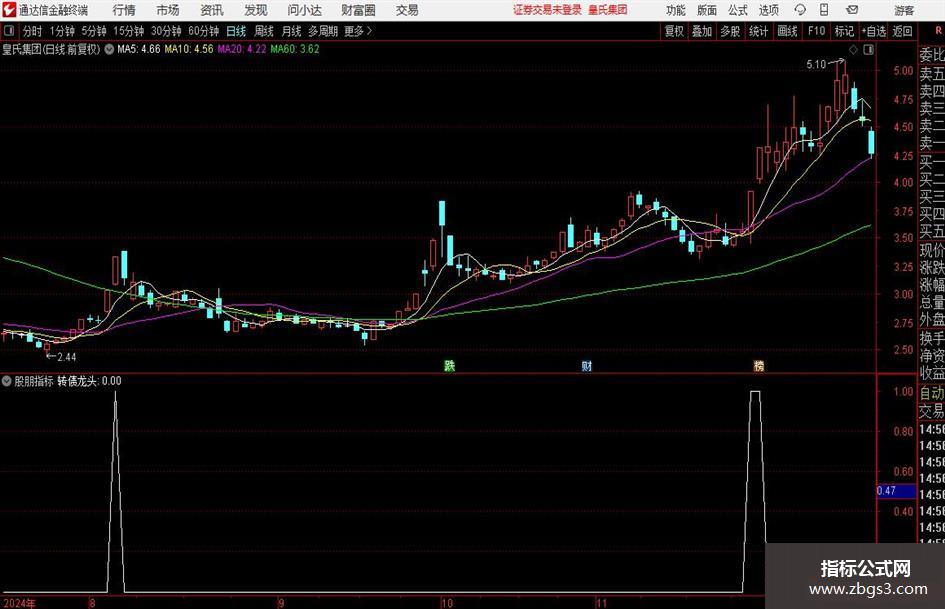Viewport: 945px width, 609px height.
Task: Click the 自动 label in right panel
Action: click(932, 393)
